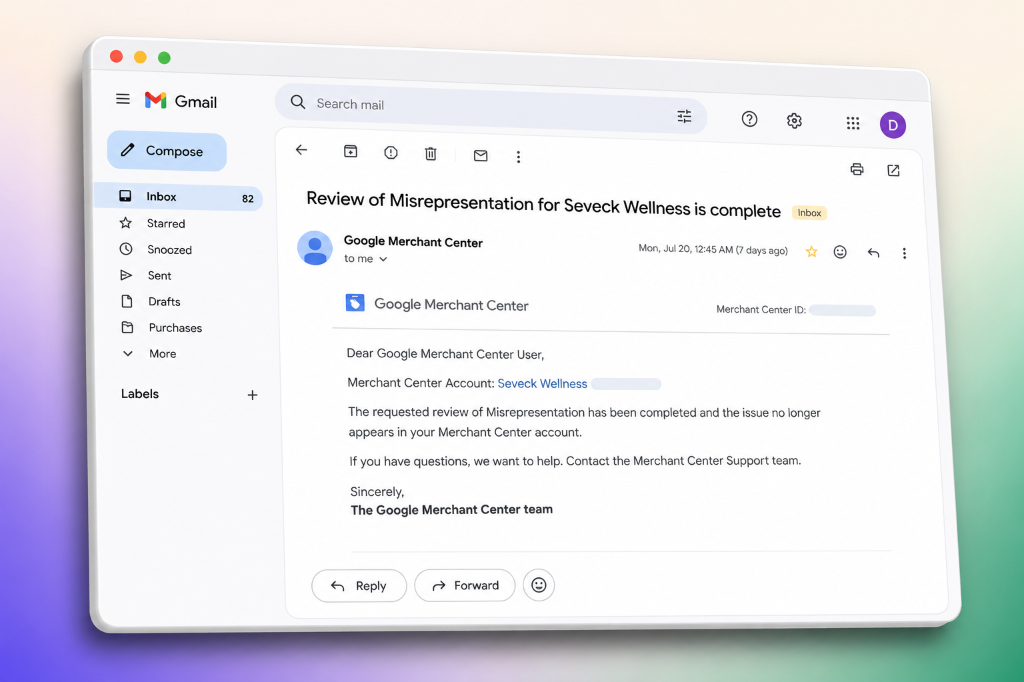Click the yellow minimize window button
Image resolution: width=1024 pixels, height=682 pixels.
(140, 57)
